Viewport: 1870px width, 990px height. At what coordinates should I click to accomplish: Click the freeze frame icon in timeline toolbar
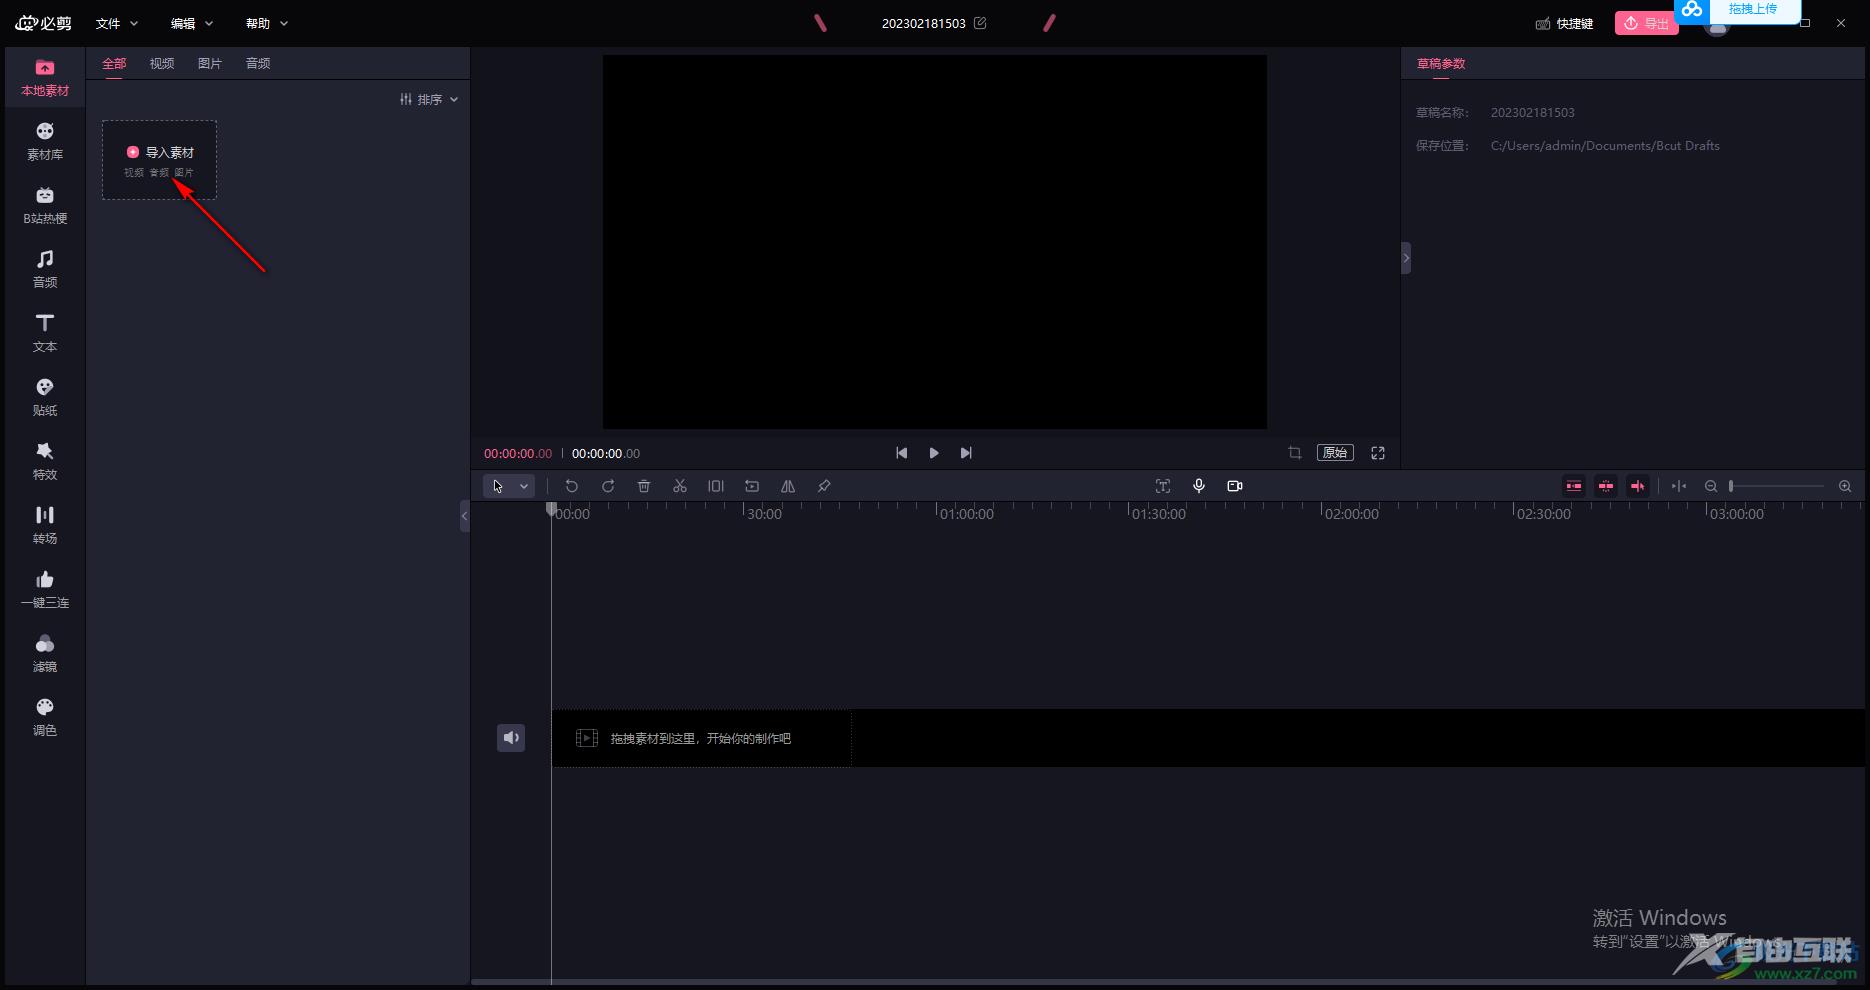click(716, 486)
